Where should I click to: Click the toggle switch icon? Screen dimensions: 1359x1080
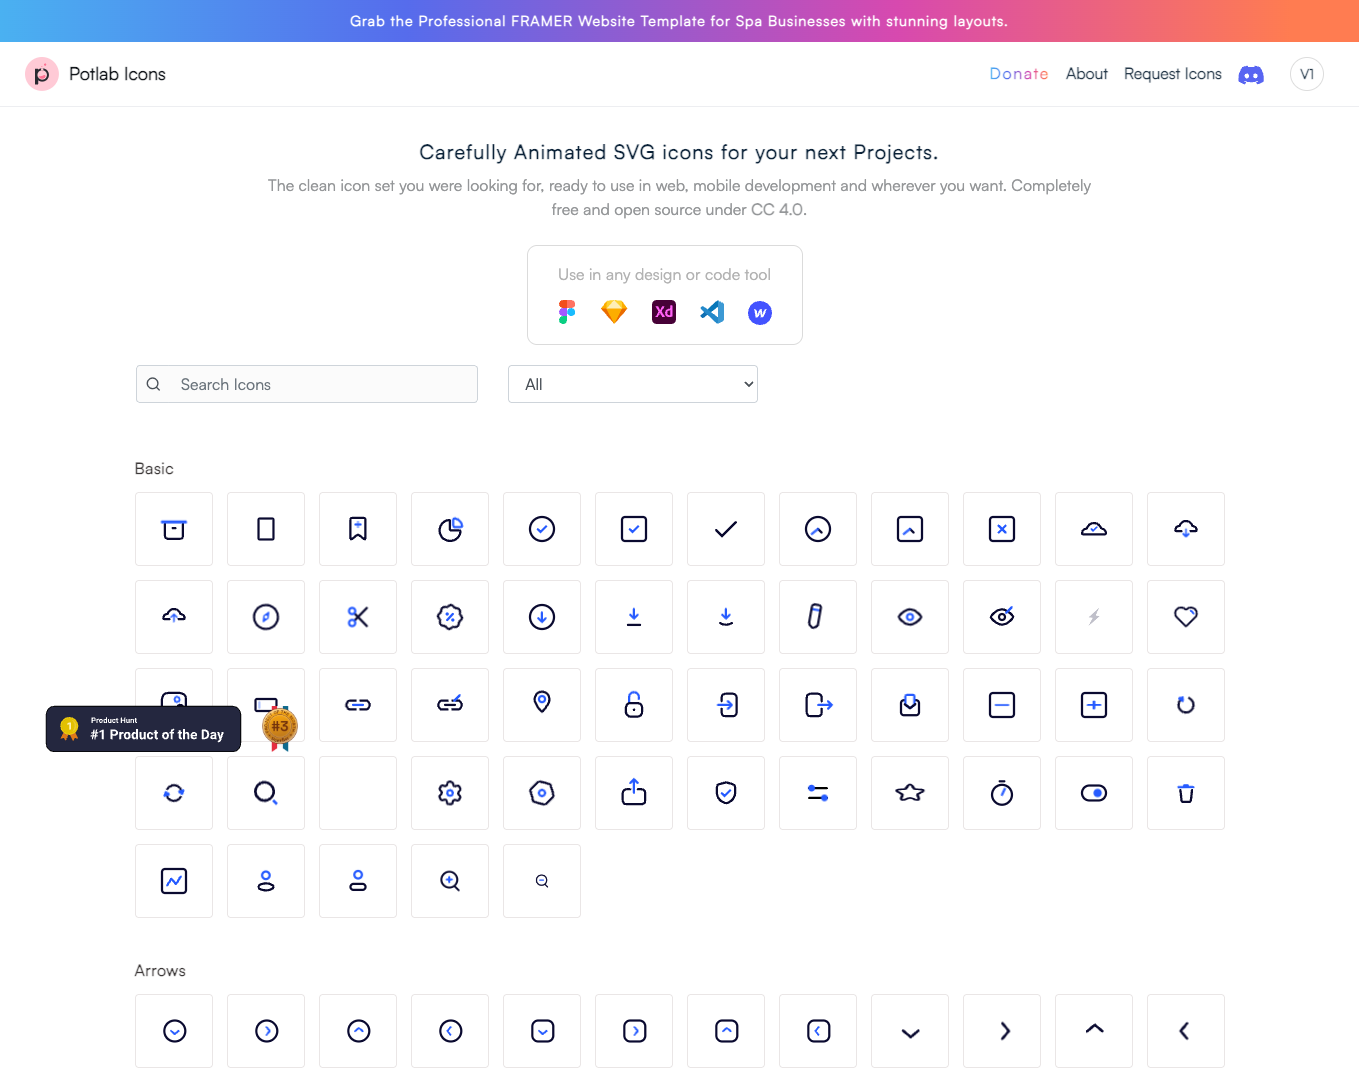(1093, 793)
